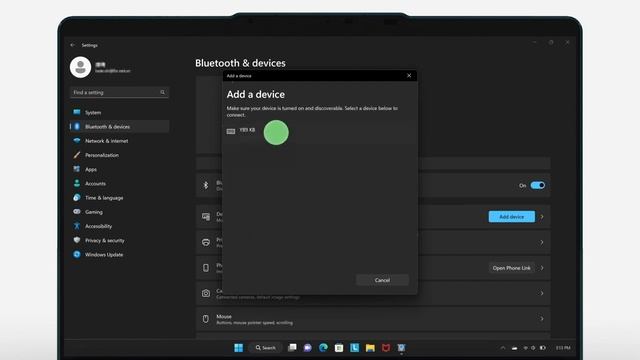The image size is (640, 360).
Task: Click the Mouse icon in settings list
Action: pos(206,319)
